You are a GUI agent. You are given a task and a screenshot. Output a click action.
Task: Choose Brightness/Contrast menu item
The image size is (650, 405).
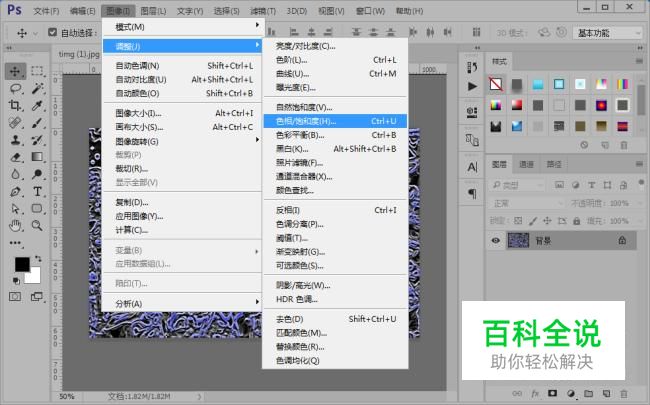pos(335,46)
